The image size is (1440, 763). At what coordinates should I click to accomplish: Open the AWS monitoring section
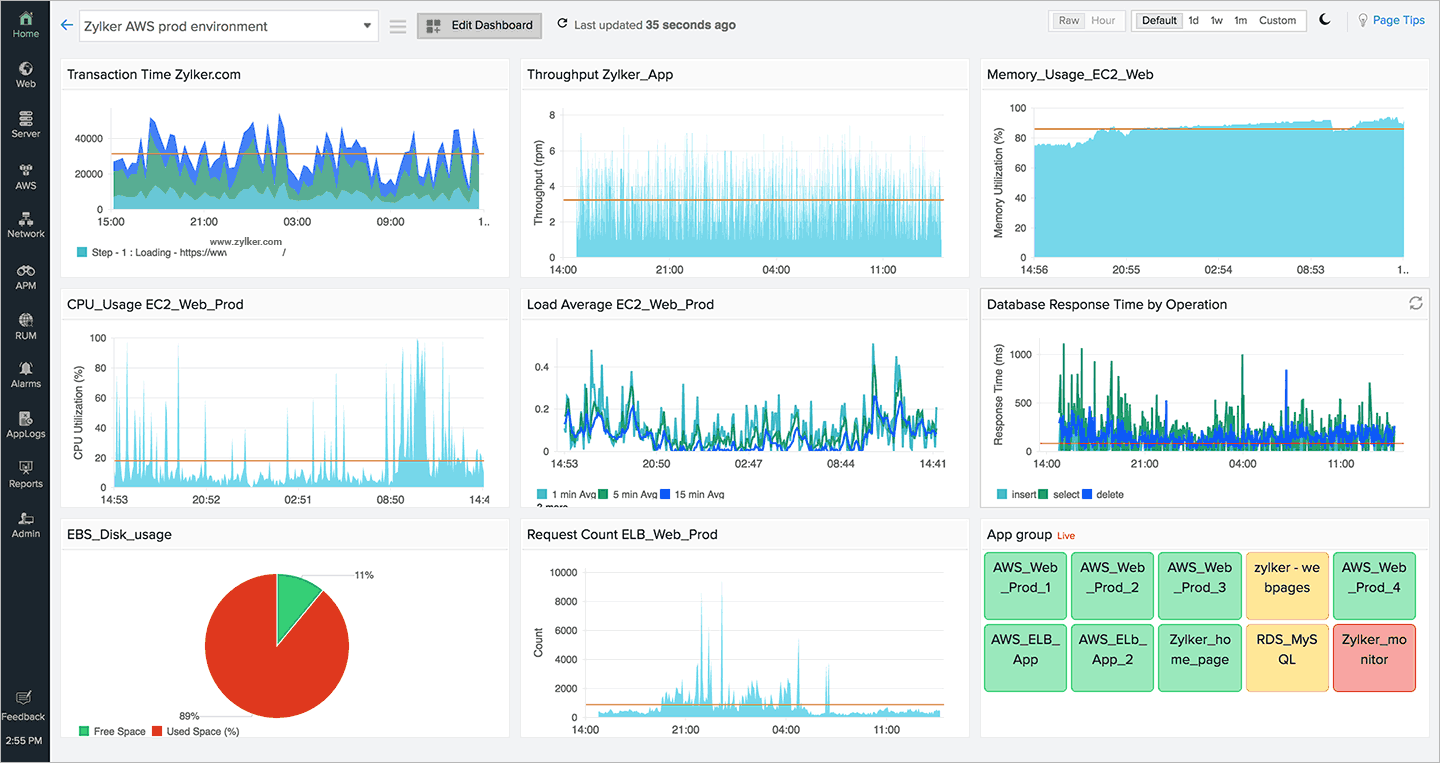(25, 175)
